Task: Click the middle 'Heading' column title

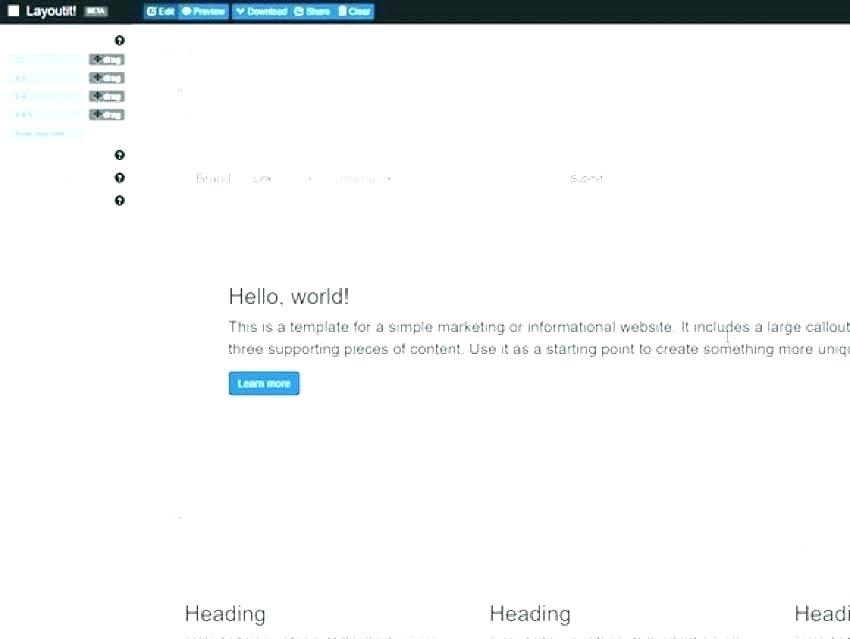Action: [530, 614]
